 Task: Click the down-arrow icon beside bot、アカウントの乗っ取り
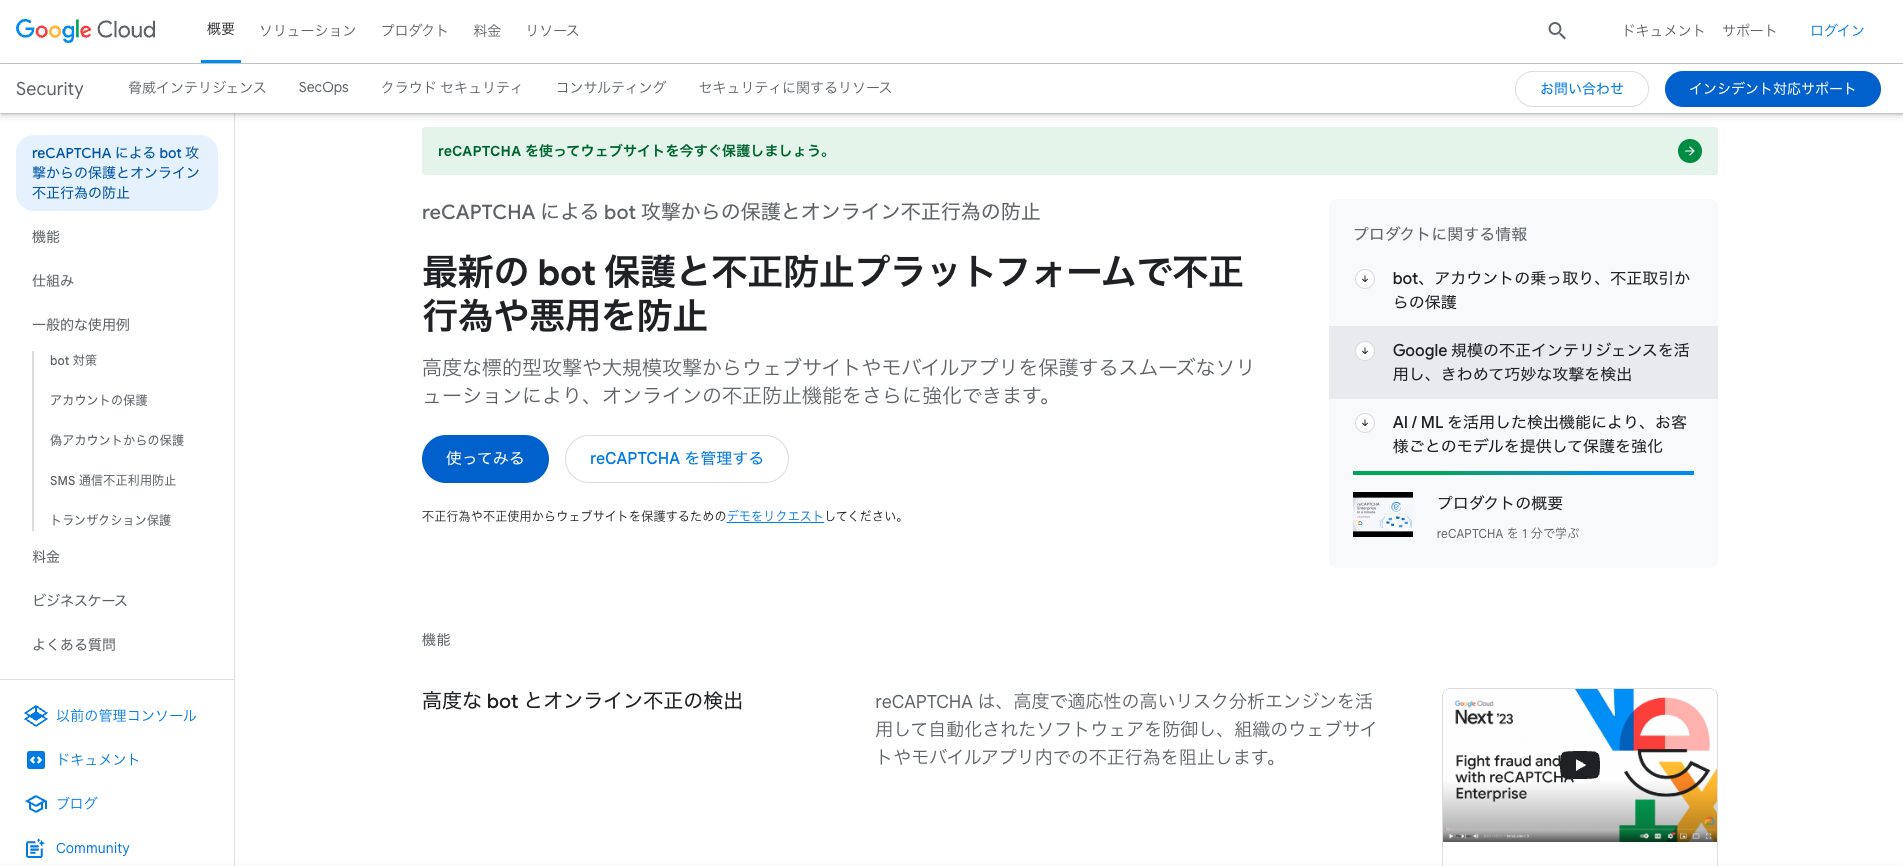tap(1365, 279)
